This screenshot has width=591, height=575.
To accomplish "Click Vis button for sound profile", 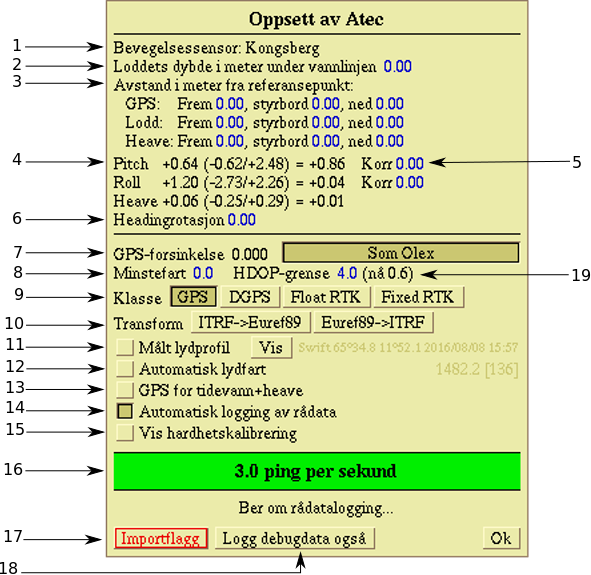I will [x=271, y=347].
